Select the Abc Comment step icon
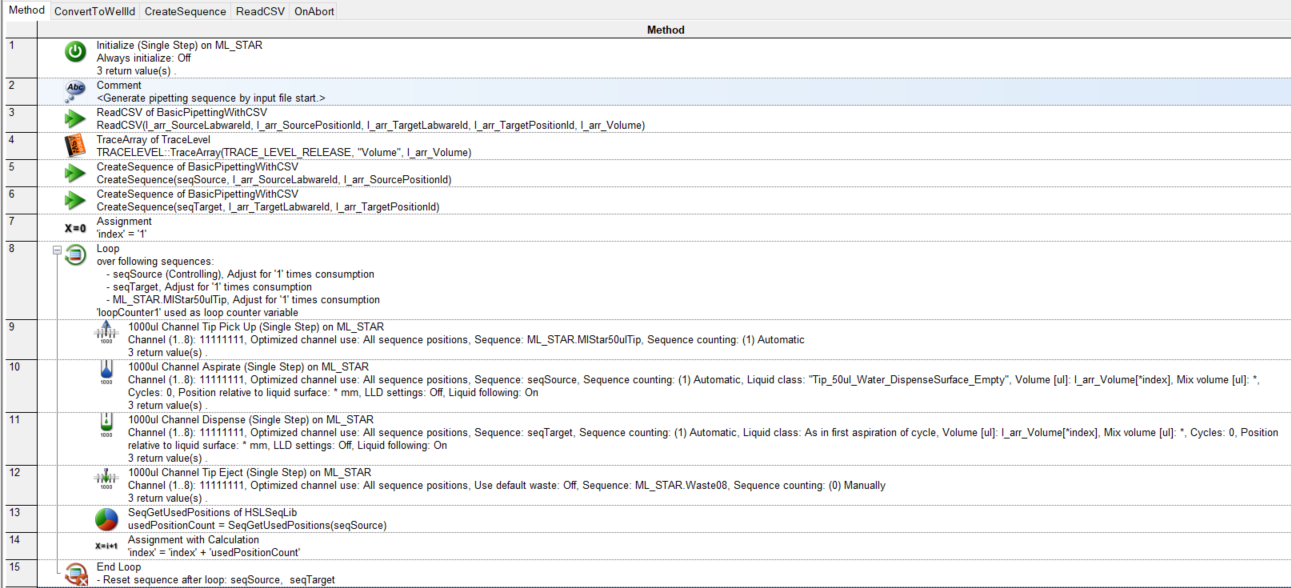 coord(76,91)
